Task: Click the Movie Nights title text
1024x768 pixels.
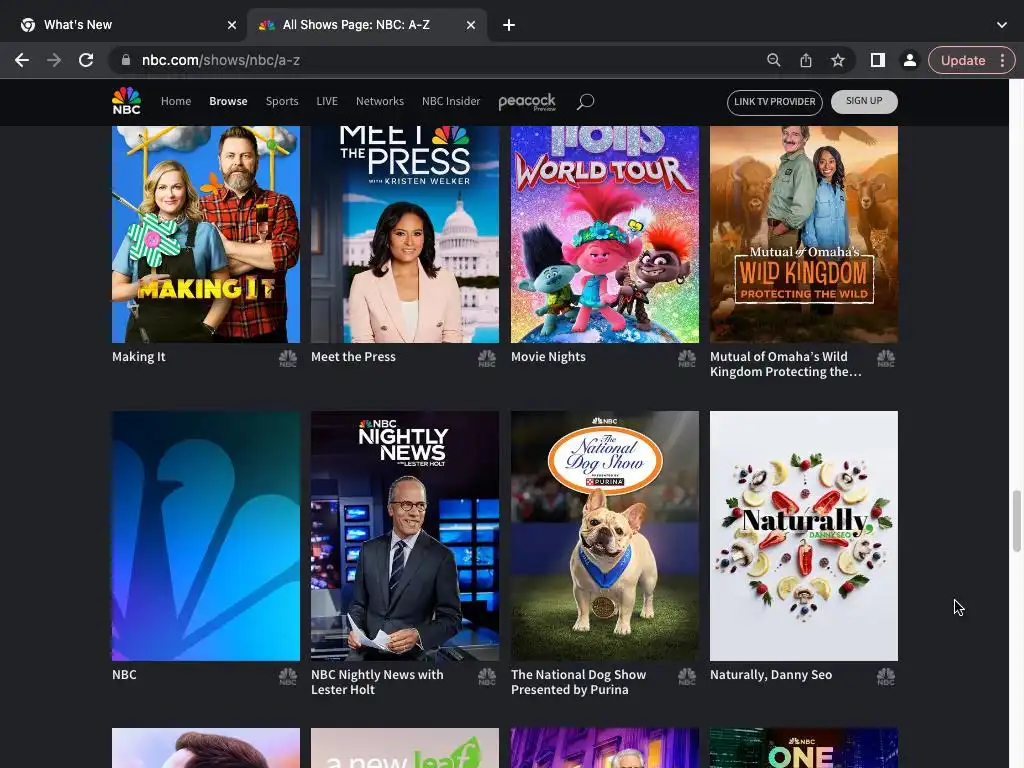Action: point(548,357)
